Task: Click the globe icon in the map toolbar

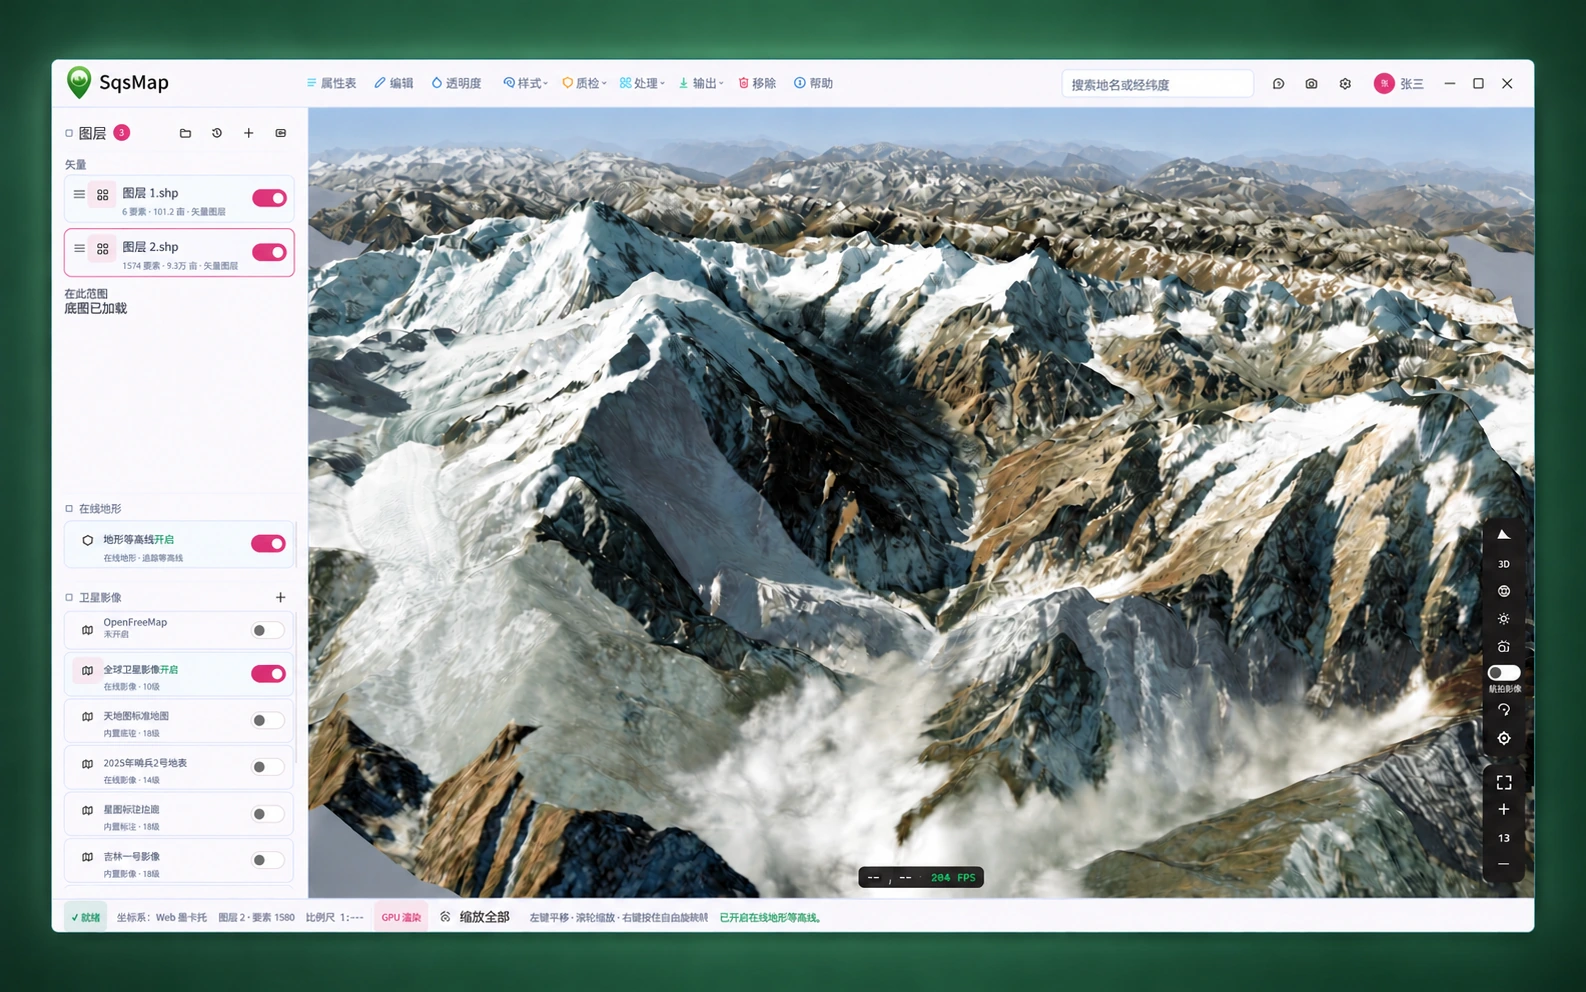Action: pyautogui.click(x=1503, y=591)
